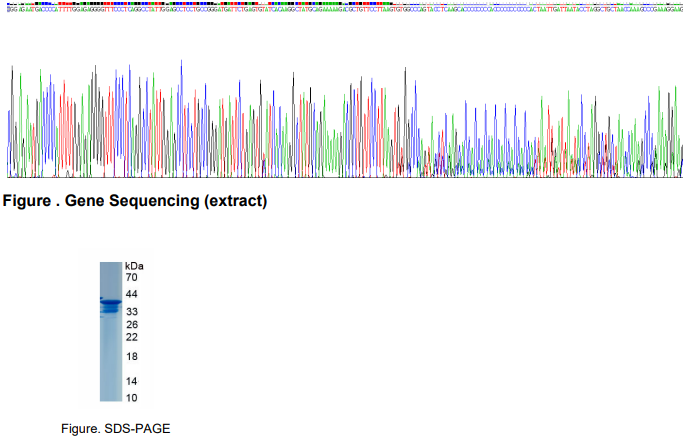Click the 33 kDa marker label
Screen dimensions: 694x443
click(x=130, y=312)
